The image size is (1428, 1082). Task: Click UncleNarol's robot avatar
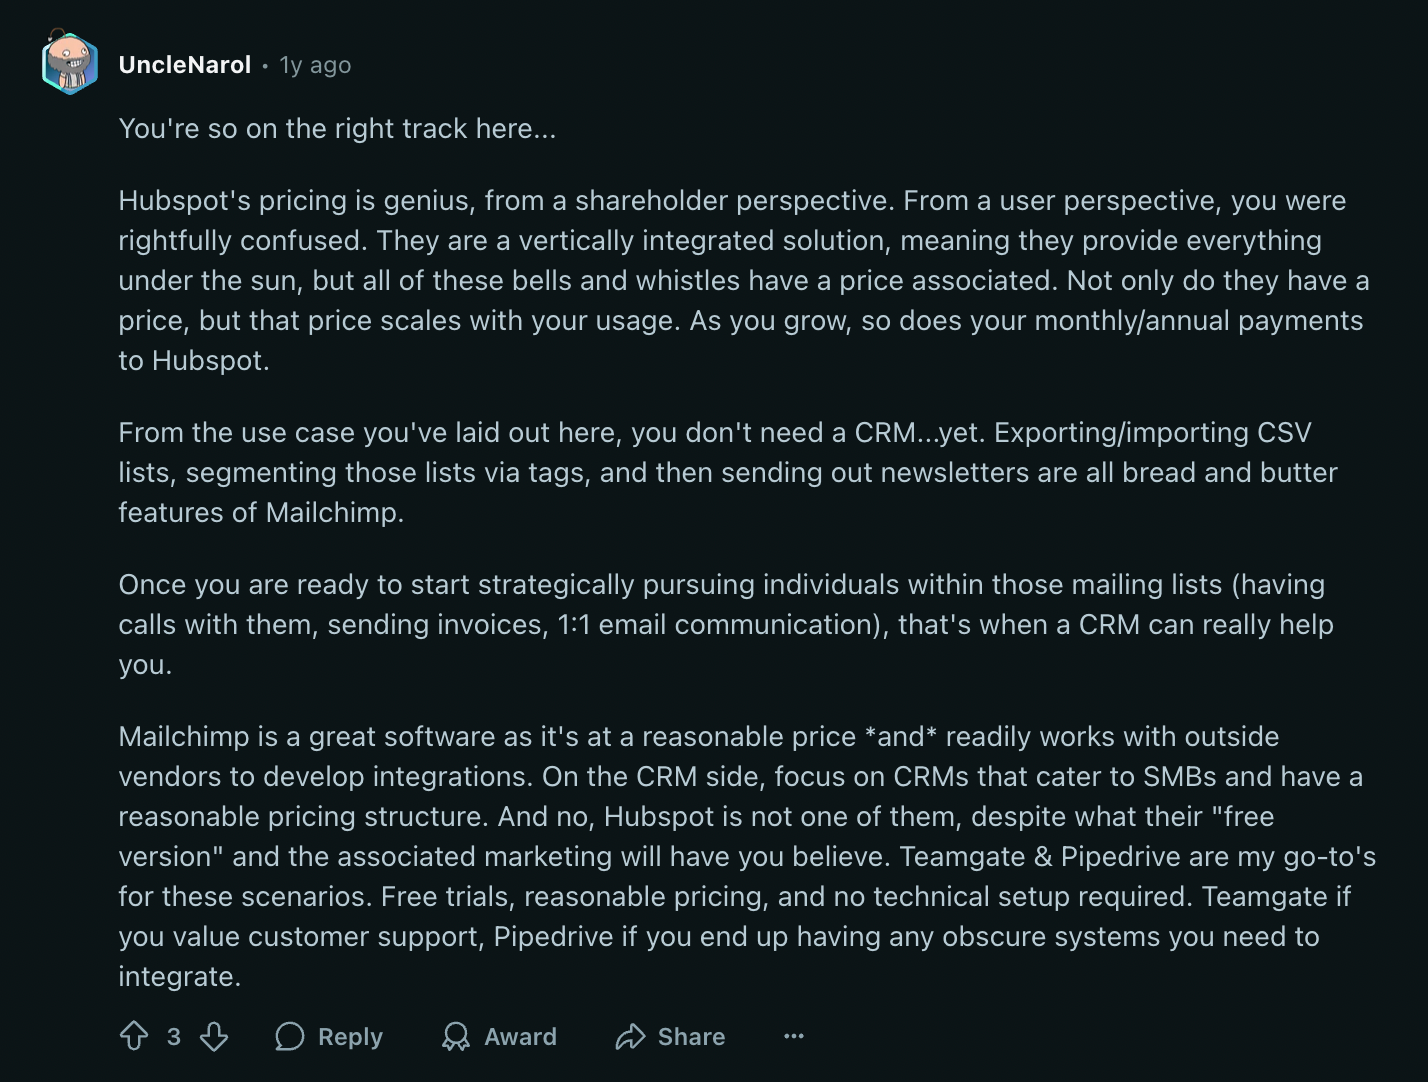[x=69, y=65]
